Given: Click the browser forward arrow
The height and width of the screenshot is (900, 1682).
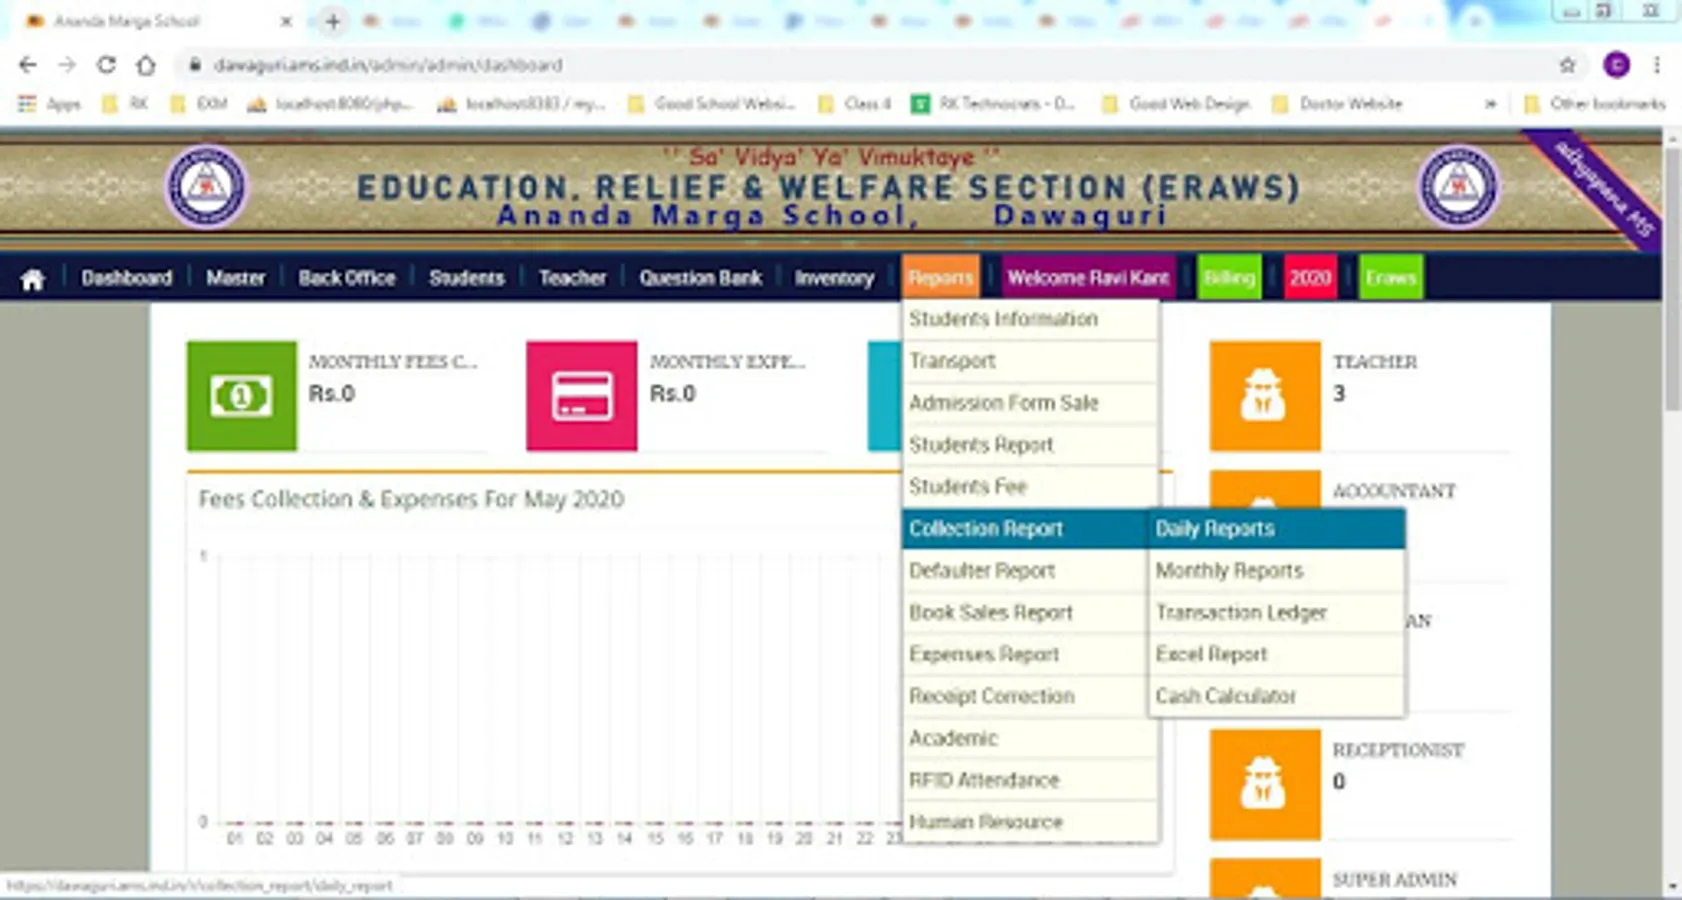Looking at the screenshot, I should point(67,65).
